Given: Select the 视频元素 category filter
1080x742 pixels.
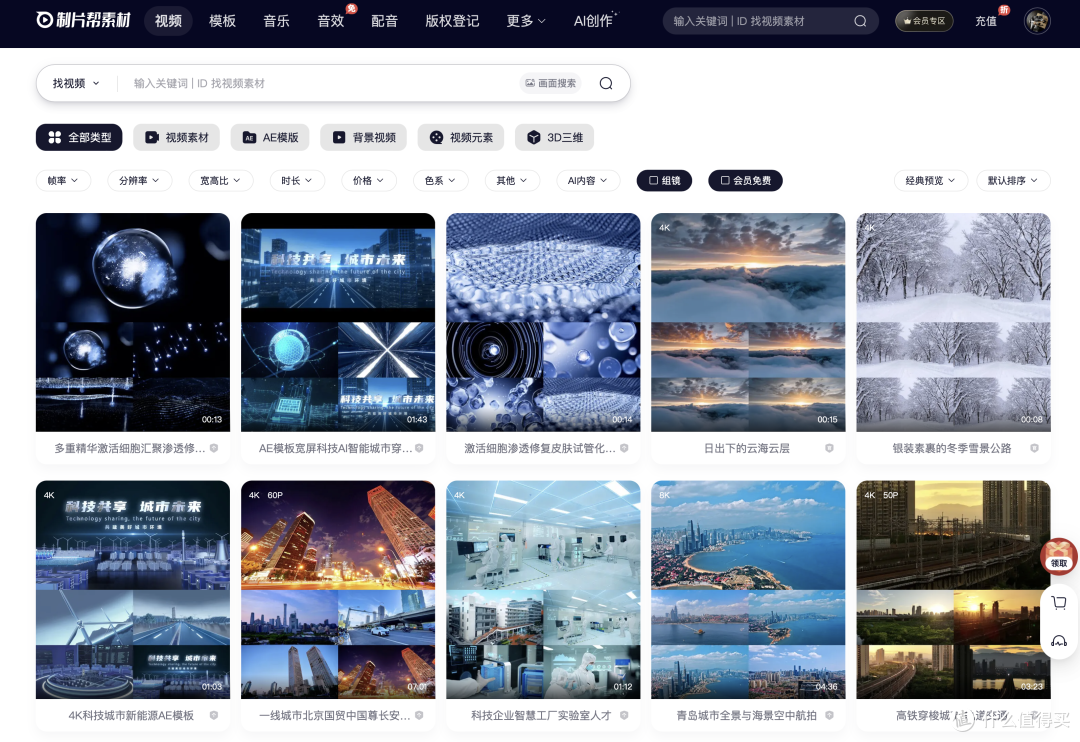Looking at the screenshot, I should (x=461, y=138).
